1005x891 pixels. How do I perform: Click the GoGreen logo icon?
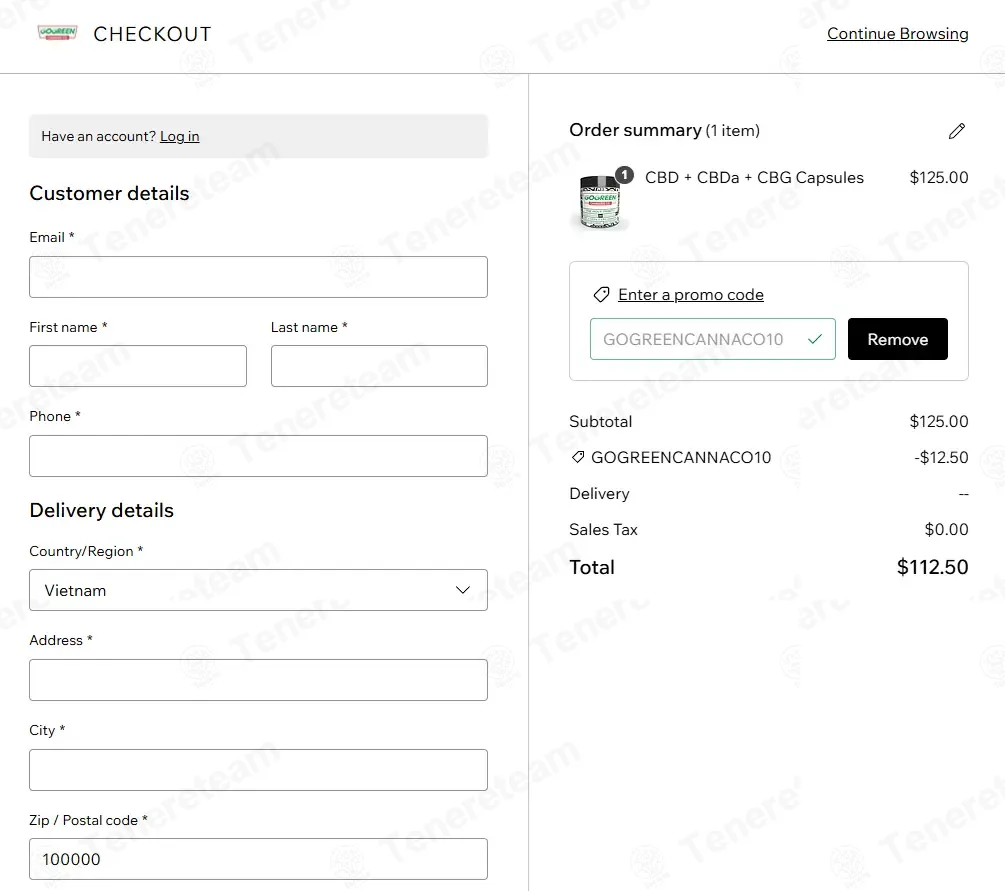click(57, 33)
